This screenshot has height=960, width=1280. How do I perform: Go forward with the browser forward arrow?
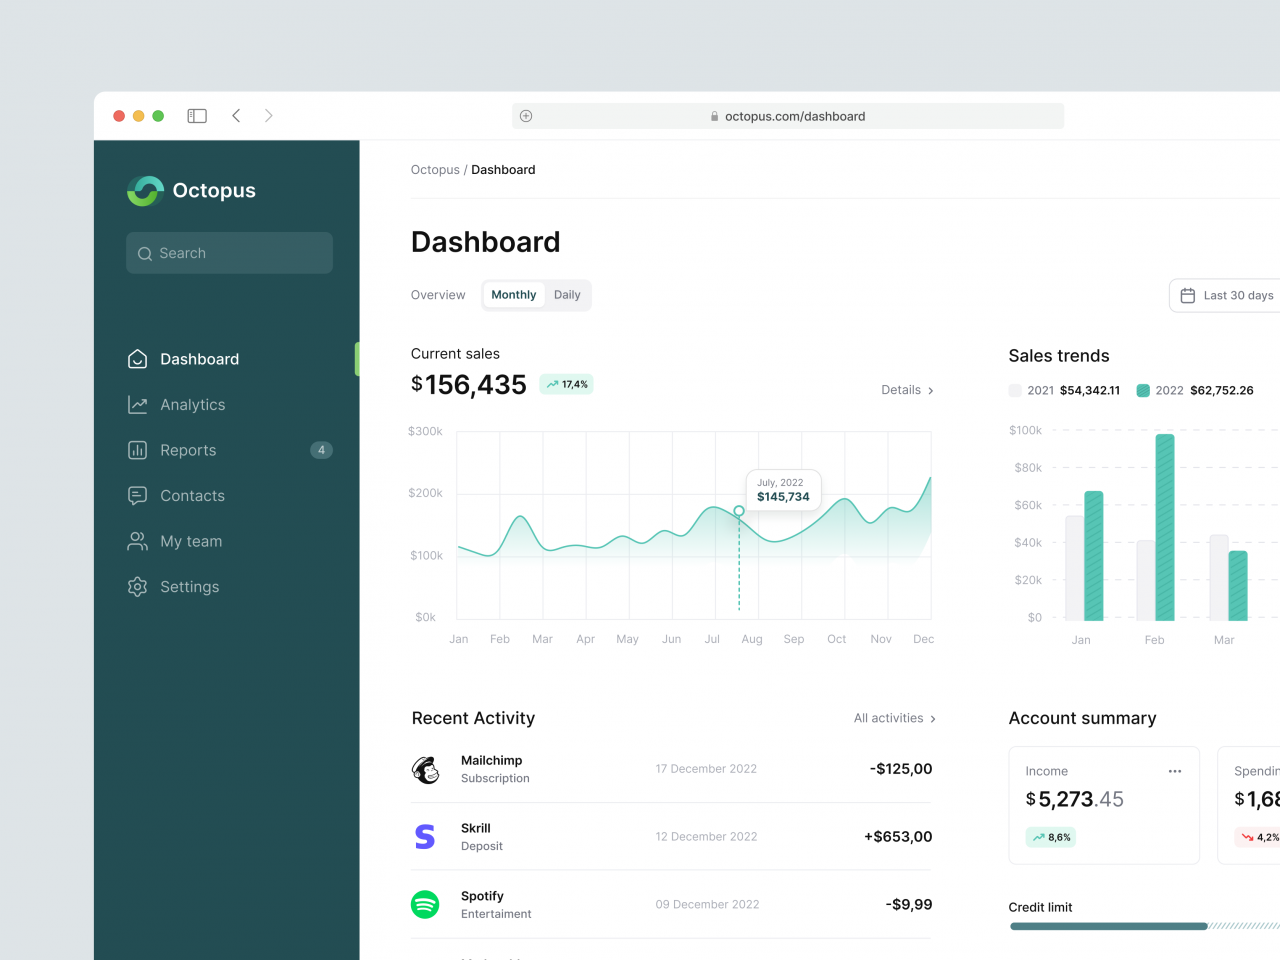pyautogui.click(x=268, y=116)
